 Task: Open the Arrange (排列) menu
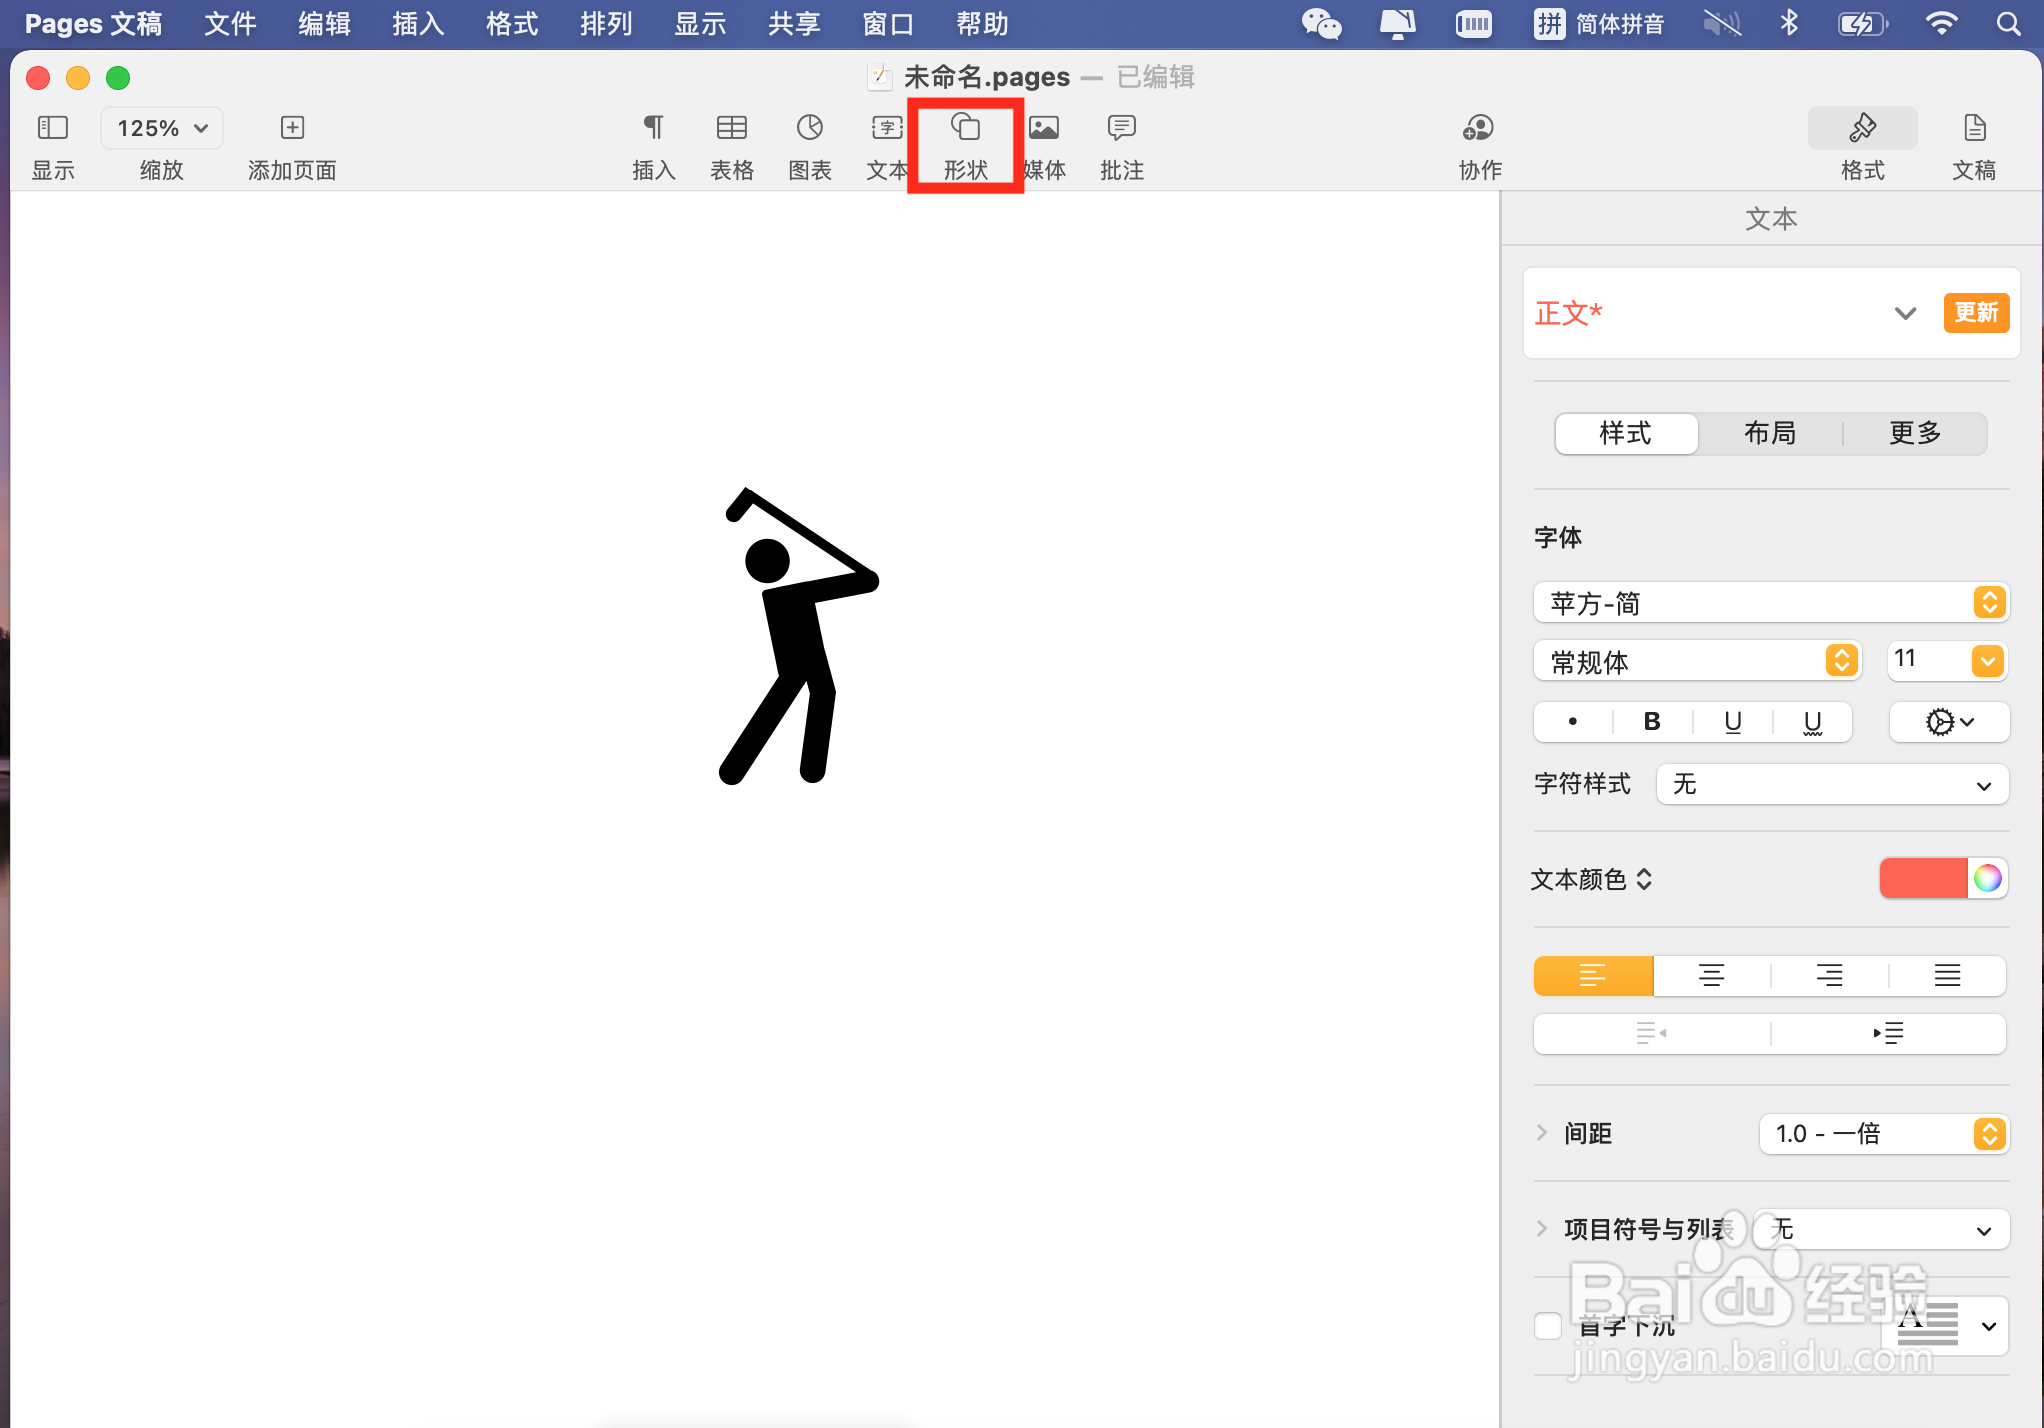pyautogui.click(x=605, y=23)
